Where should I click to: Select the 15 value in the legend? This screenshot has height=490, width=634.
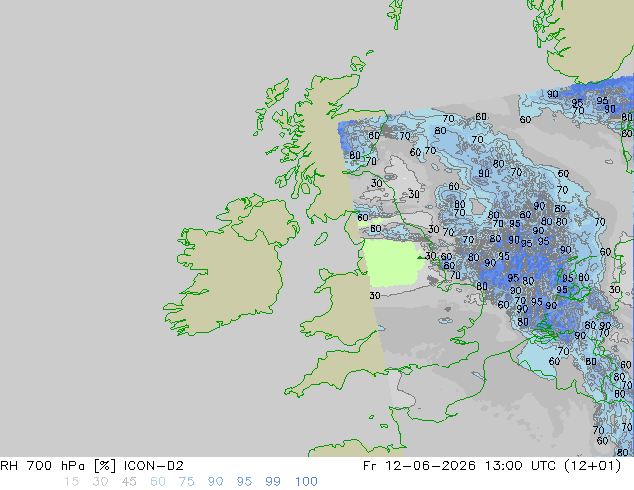[x=71, y=482]
